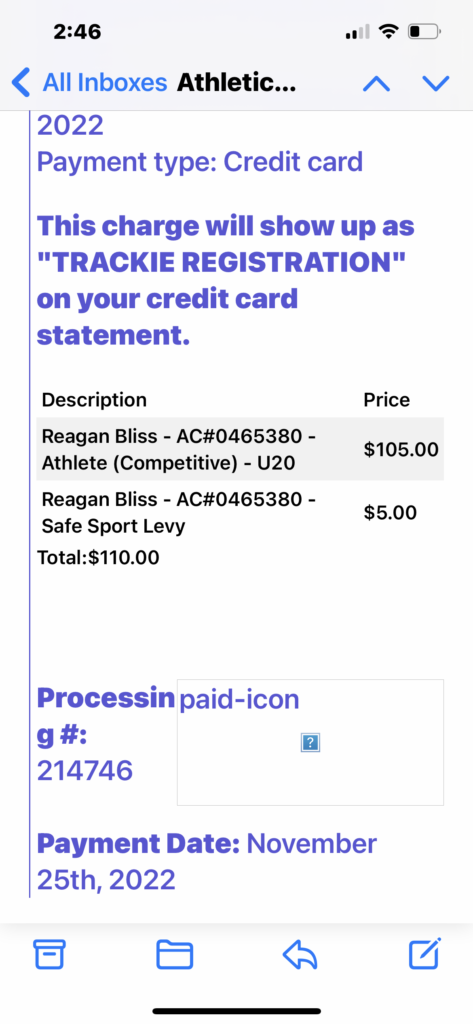Select the Athlete (Competitive) - U20 row
Image resolution: width=473 pixels, height=1024 pixels.
240,449
